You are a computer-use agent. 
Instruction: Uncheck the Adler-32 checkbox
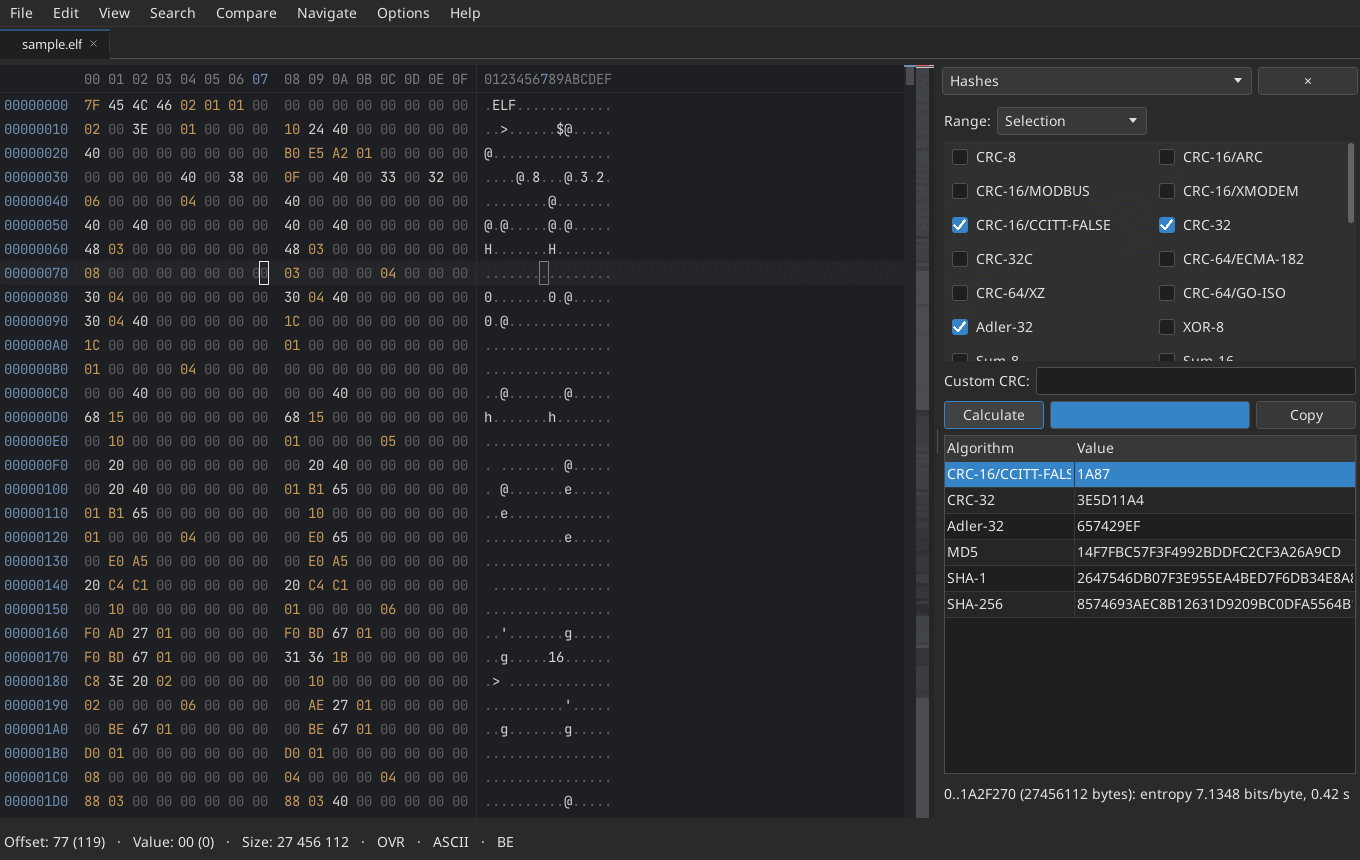[x=960, y=327]
